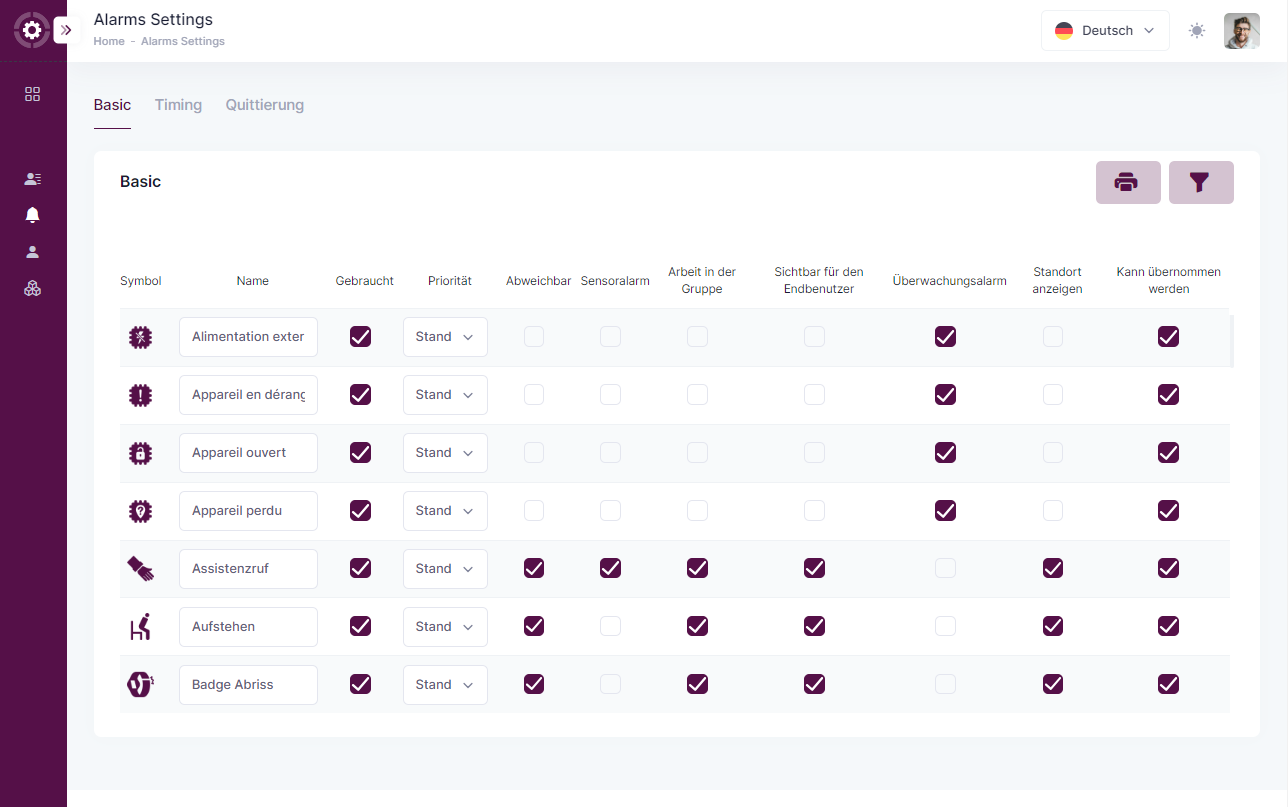Click the table's vertical scrollbar
The image size is (1288, 807).
click(1231, 341)
